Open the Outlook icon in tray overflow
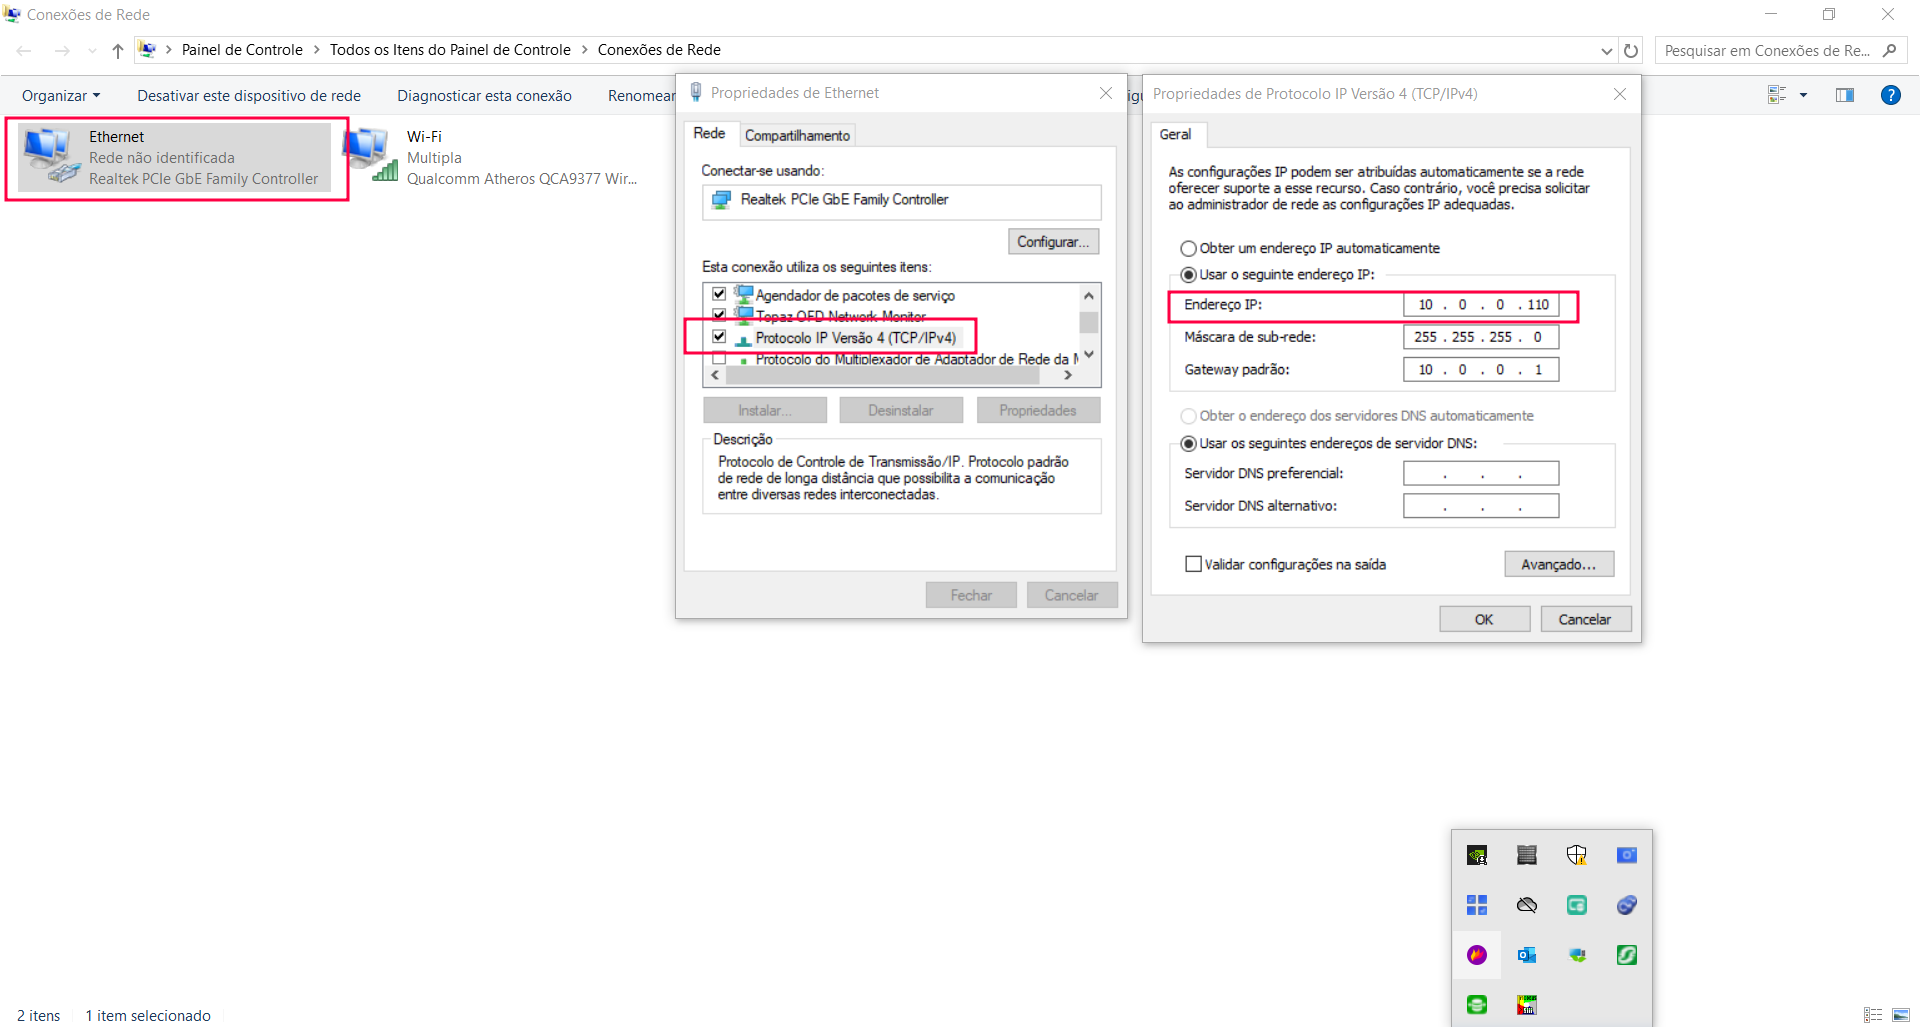The height and width of the screenshot is (1027, 1920). tap(1526, 955)
